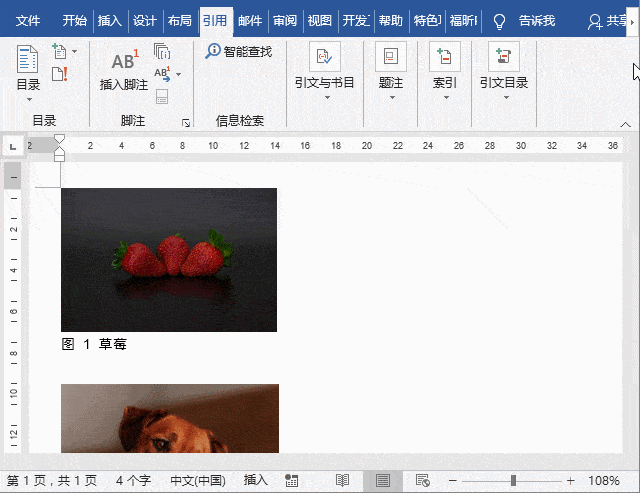Expand the 索引 dropdown arrow

(x=446, y=98)
